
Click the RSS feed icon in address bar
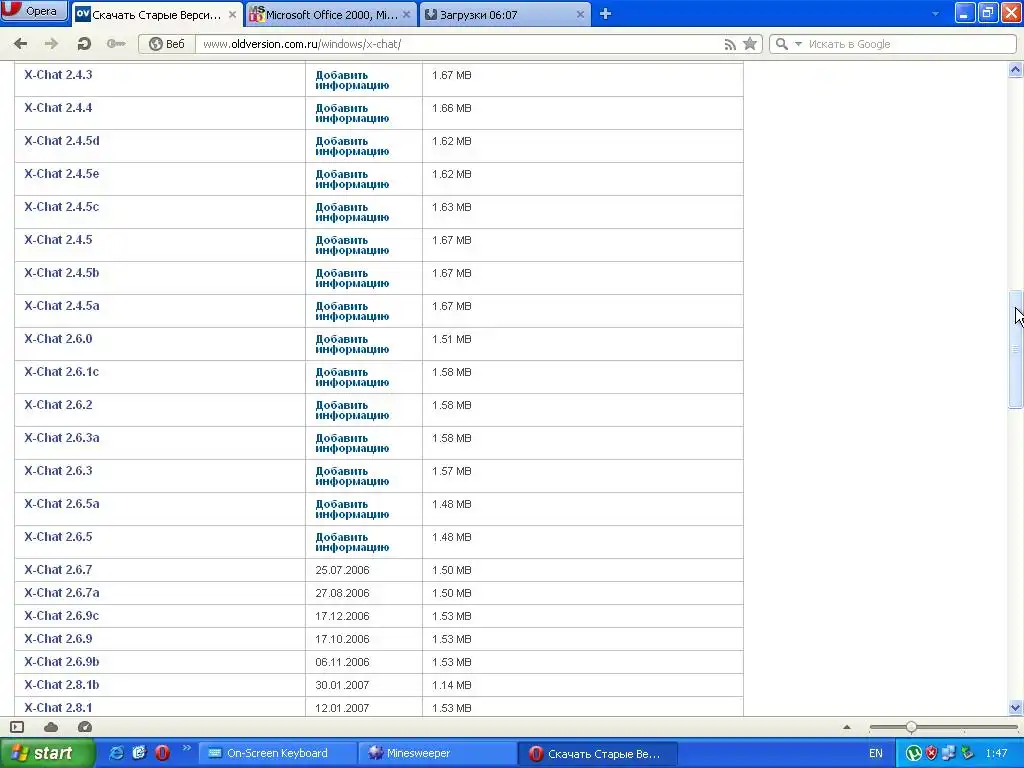[x=730, y=44]
